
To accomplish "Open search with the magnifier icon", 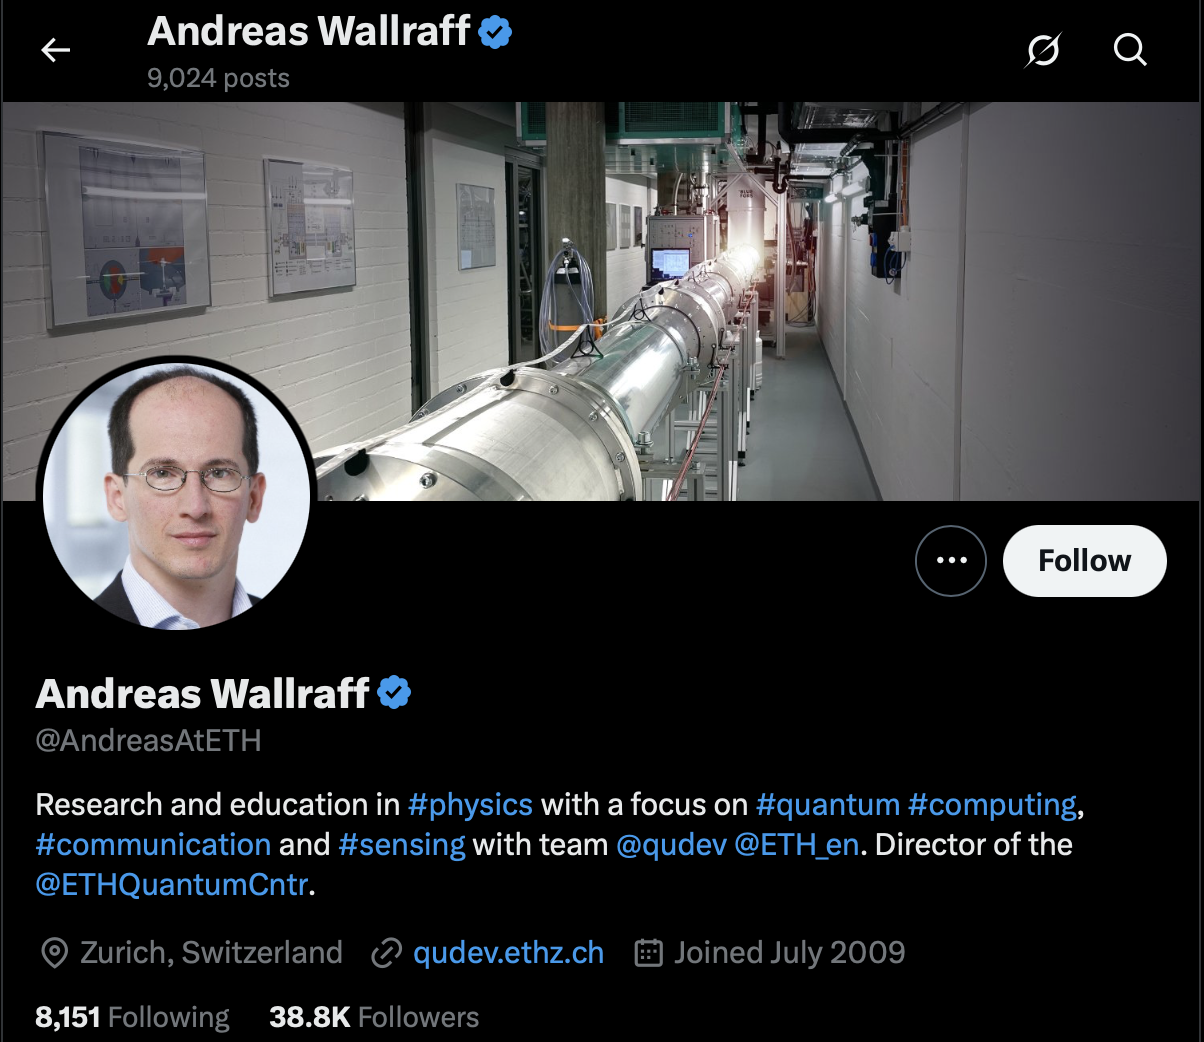I will 1130,49.
